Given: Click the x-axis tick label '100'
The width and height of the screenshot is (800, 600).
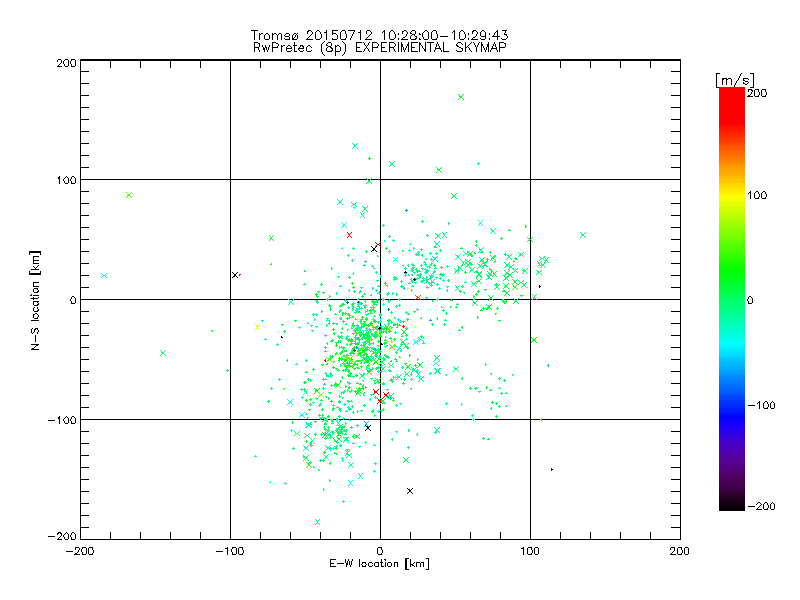Looking at the screenshot, I should [x=530, y=551].
